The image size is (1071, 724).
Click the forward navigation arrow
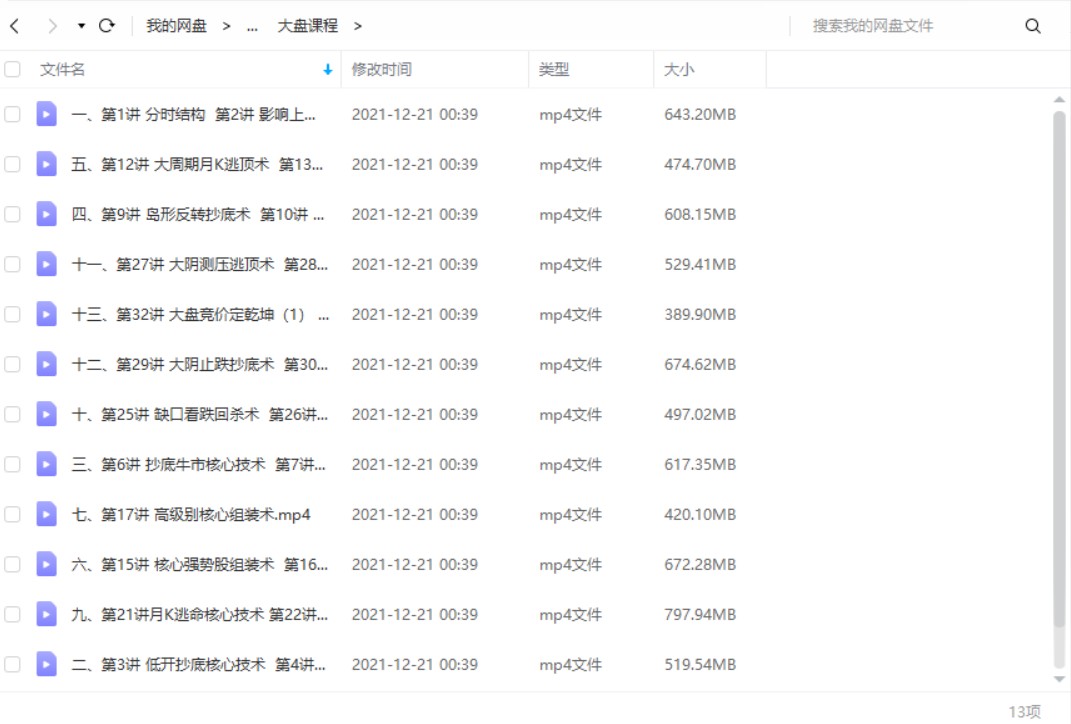[53, 26]
